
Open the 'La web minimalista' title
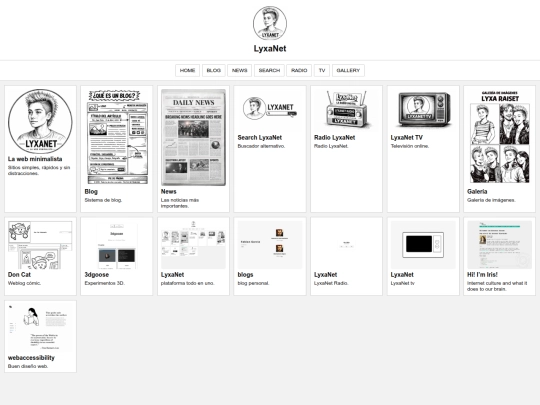click(x=35, y=159)
